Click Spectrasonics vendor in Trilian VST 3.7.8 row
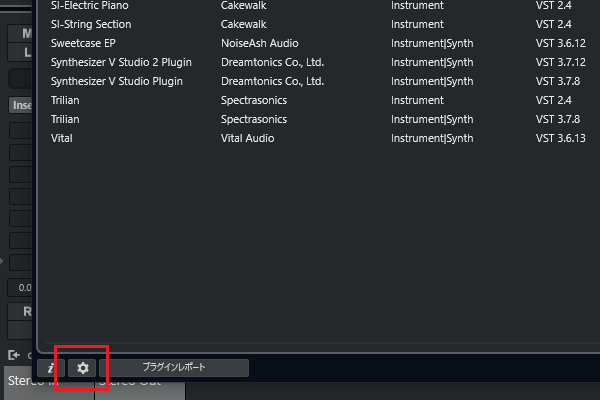Image resolution: width=600 pixels, height=400 pixels. click(x=254, y=119)
